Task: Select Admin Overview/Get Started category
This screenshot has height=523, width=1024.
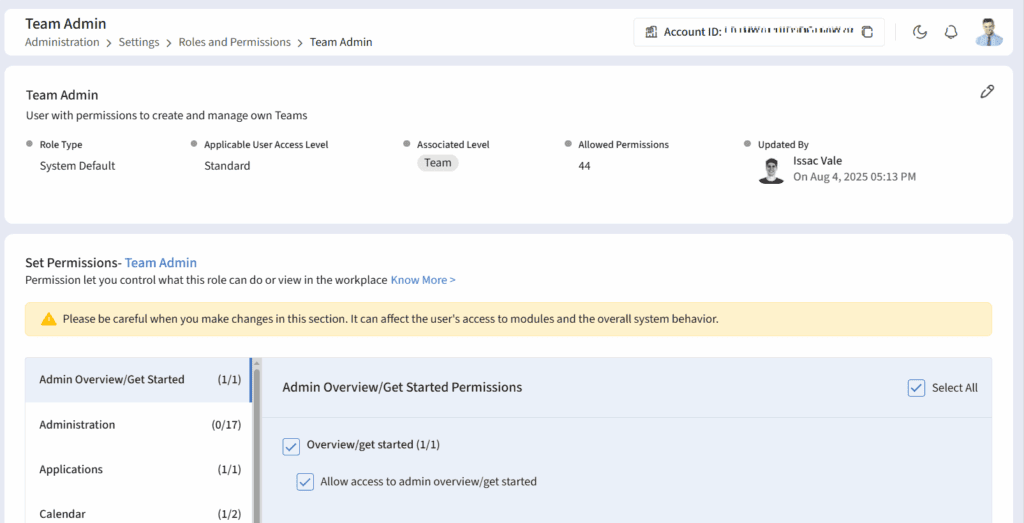Action: [112, 380]
